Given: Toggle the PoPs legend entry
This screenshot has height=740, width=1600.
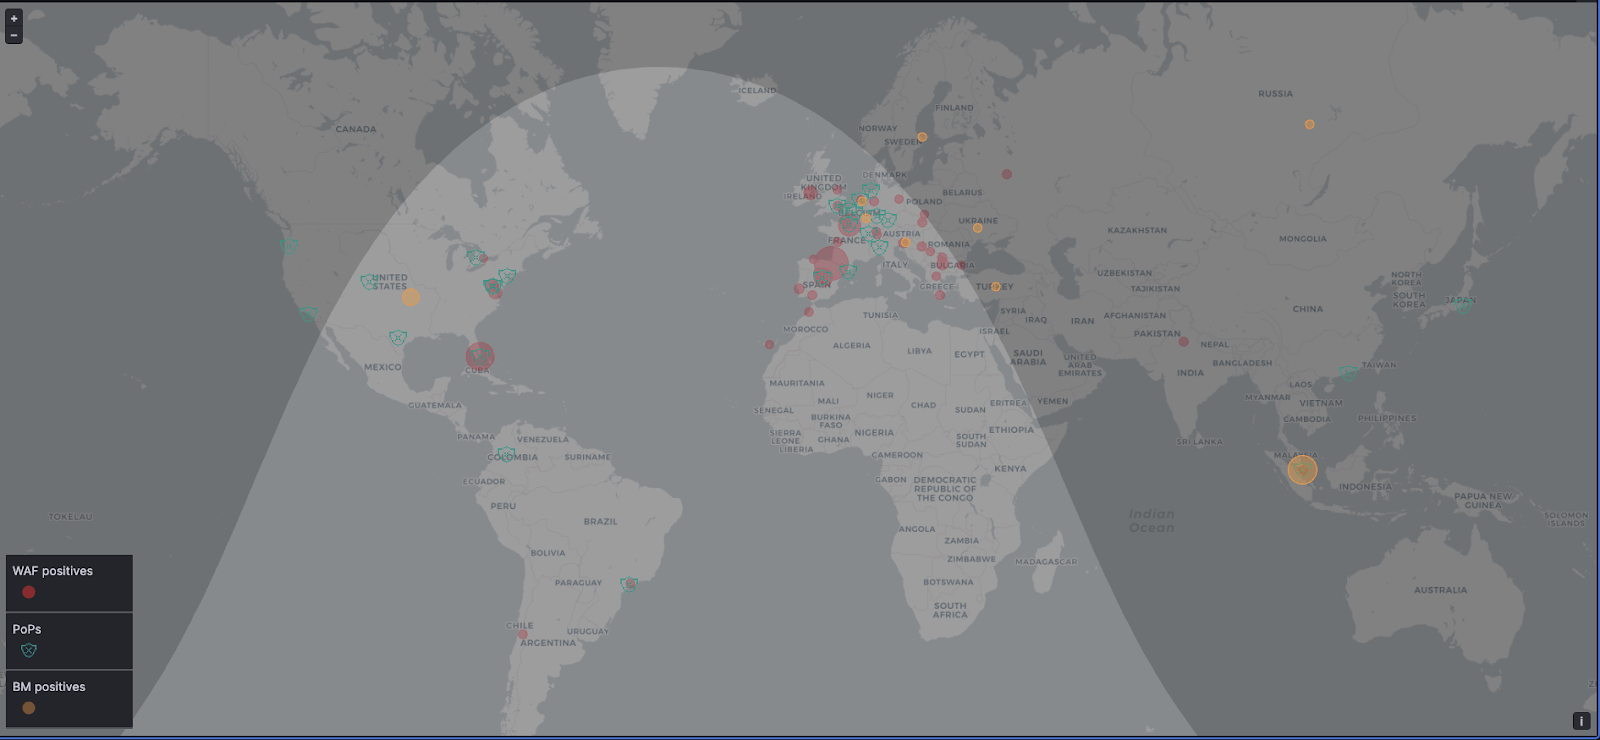Looking at the screenshot, I should (27, 629).
